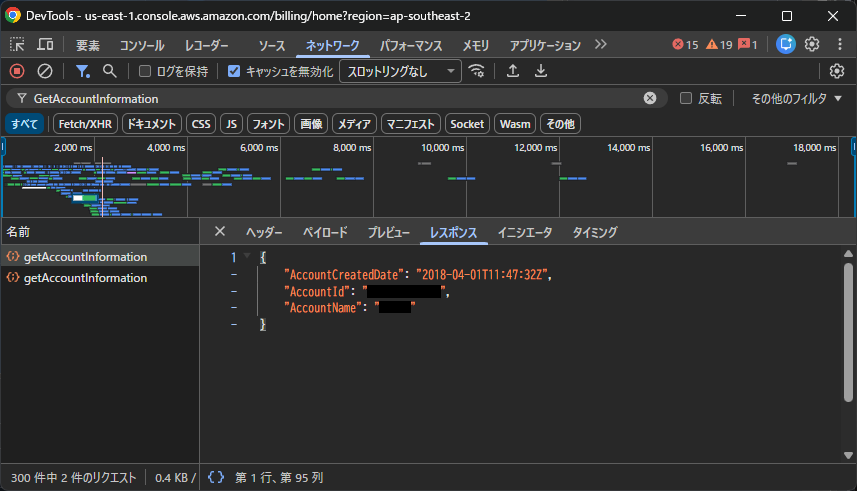The width and height of the screenshot is (857, 491).
Task: Open DevTools settings gear in top bar
Action: (x=812, y=44)
